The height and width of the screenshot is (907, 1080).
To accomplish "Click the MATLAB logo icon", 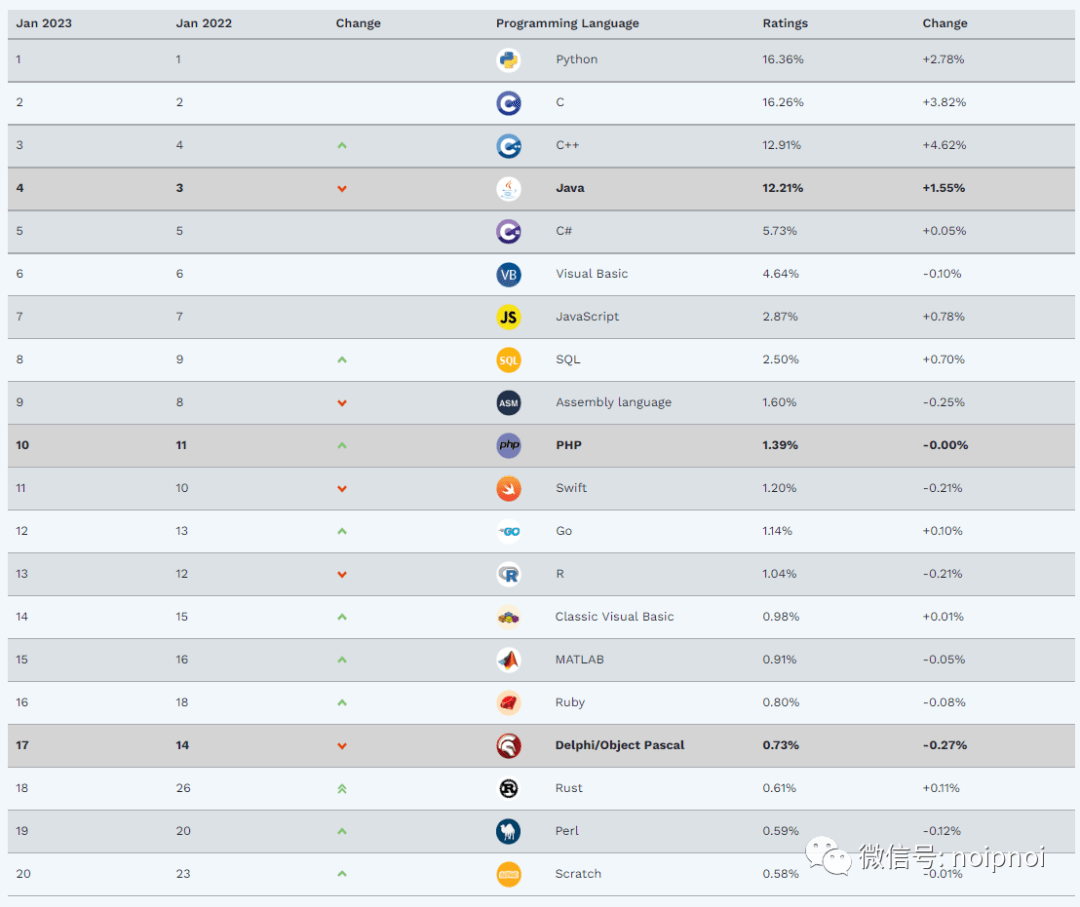I will click(509, 660).
